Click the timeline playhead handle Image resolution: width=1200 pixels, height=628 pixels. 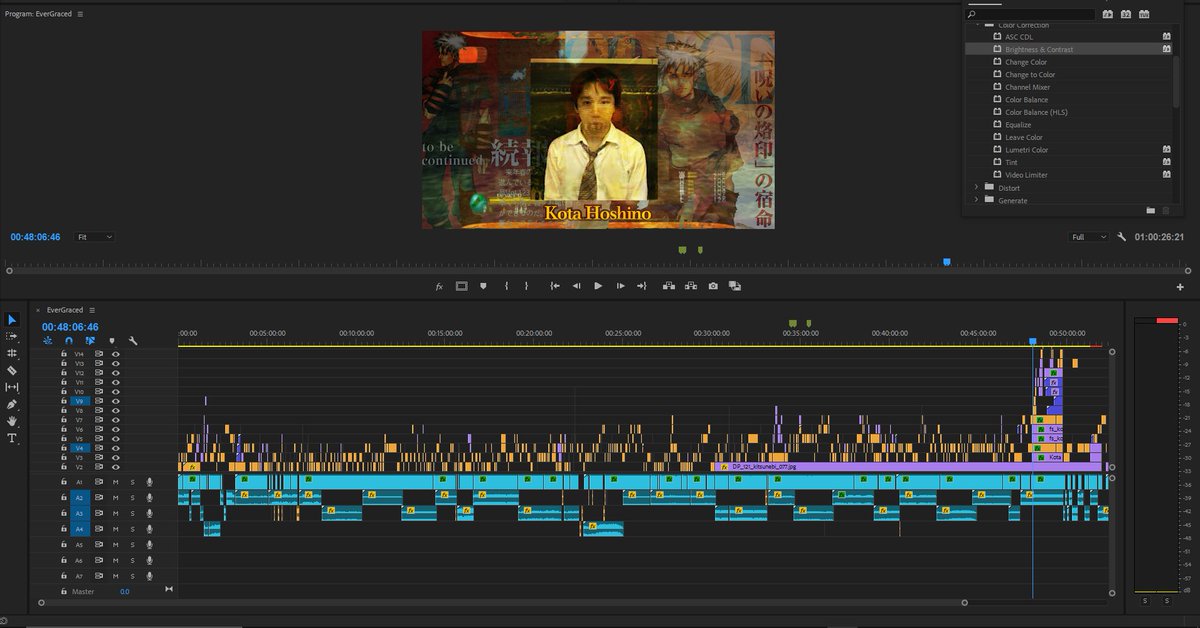[x=1033, y=341]
